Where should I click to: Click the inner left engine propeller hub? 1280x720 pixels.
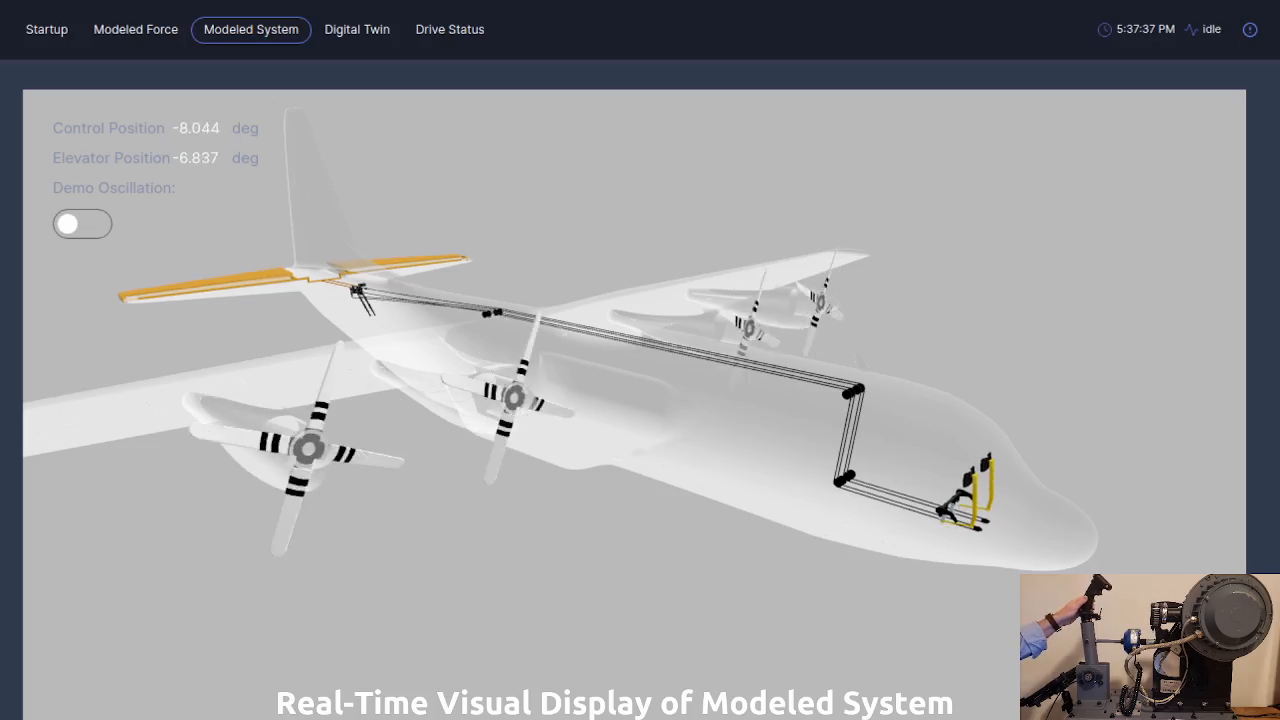[514, 398]
